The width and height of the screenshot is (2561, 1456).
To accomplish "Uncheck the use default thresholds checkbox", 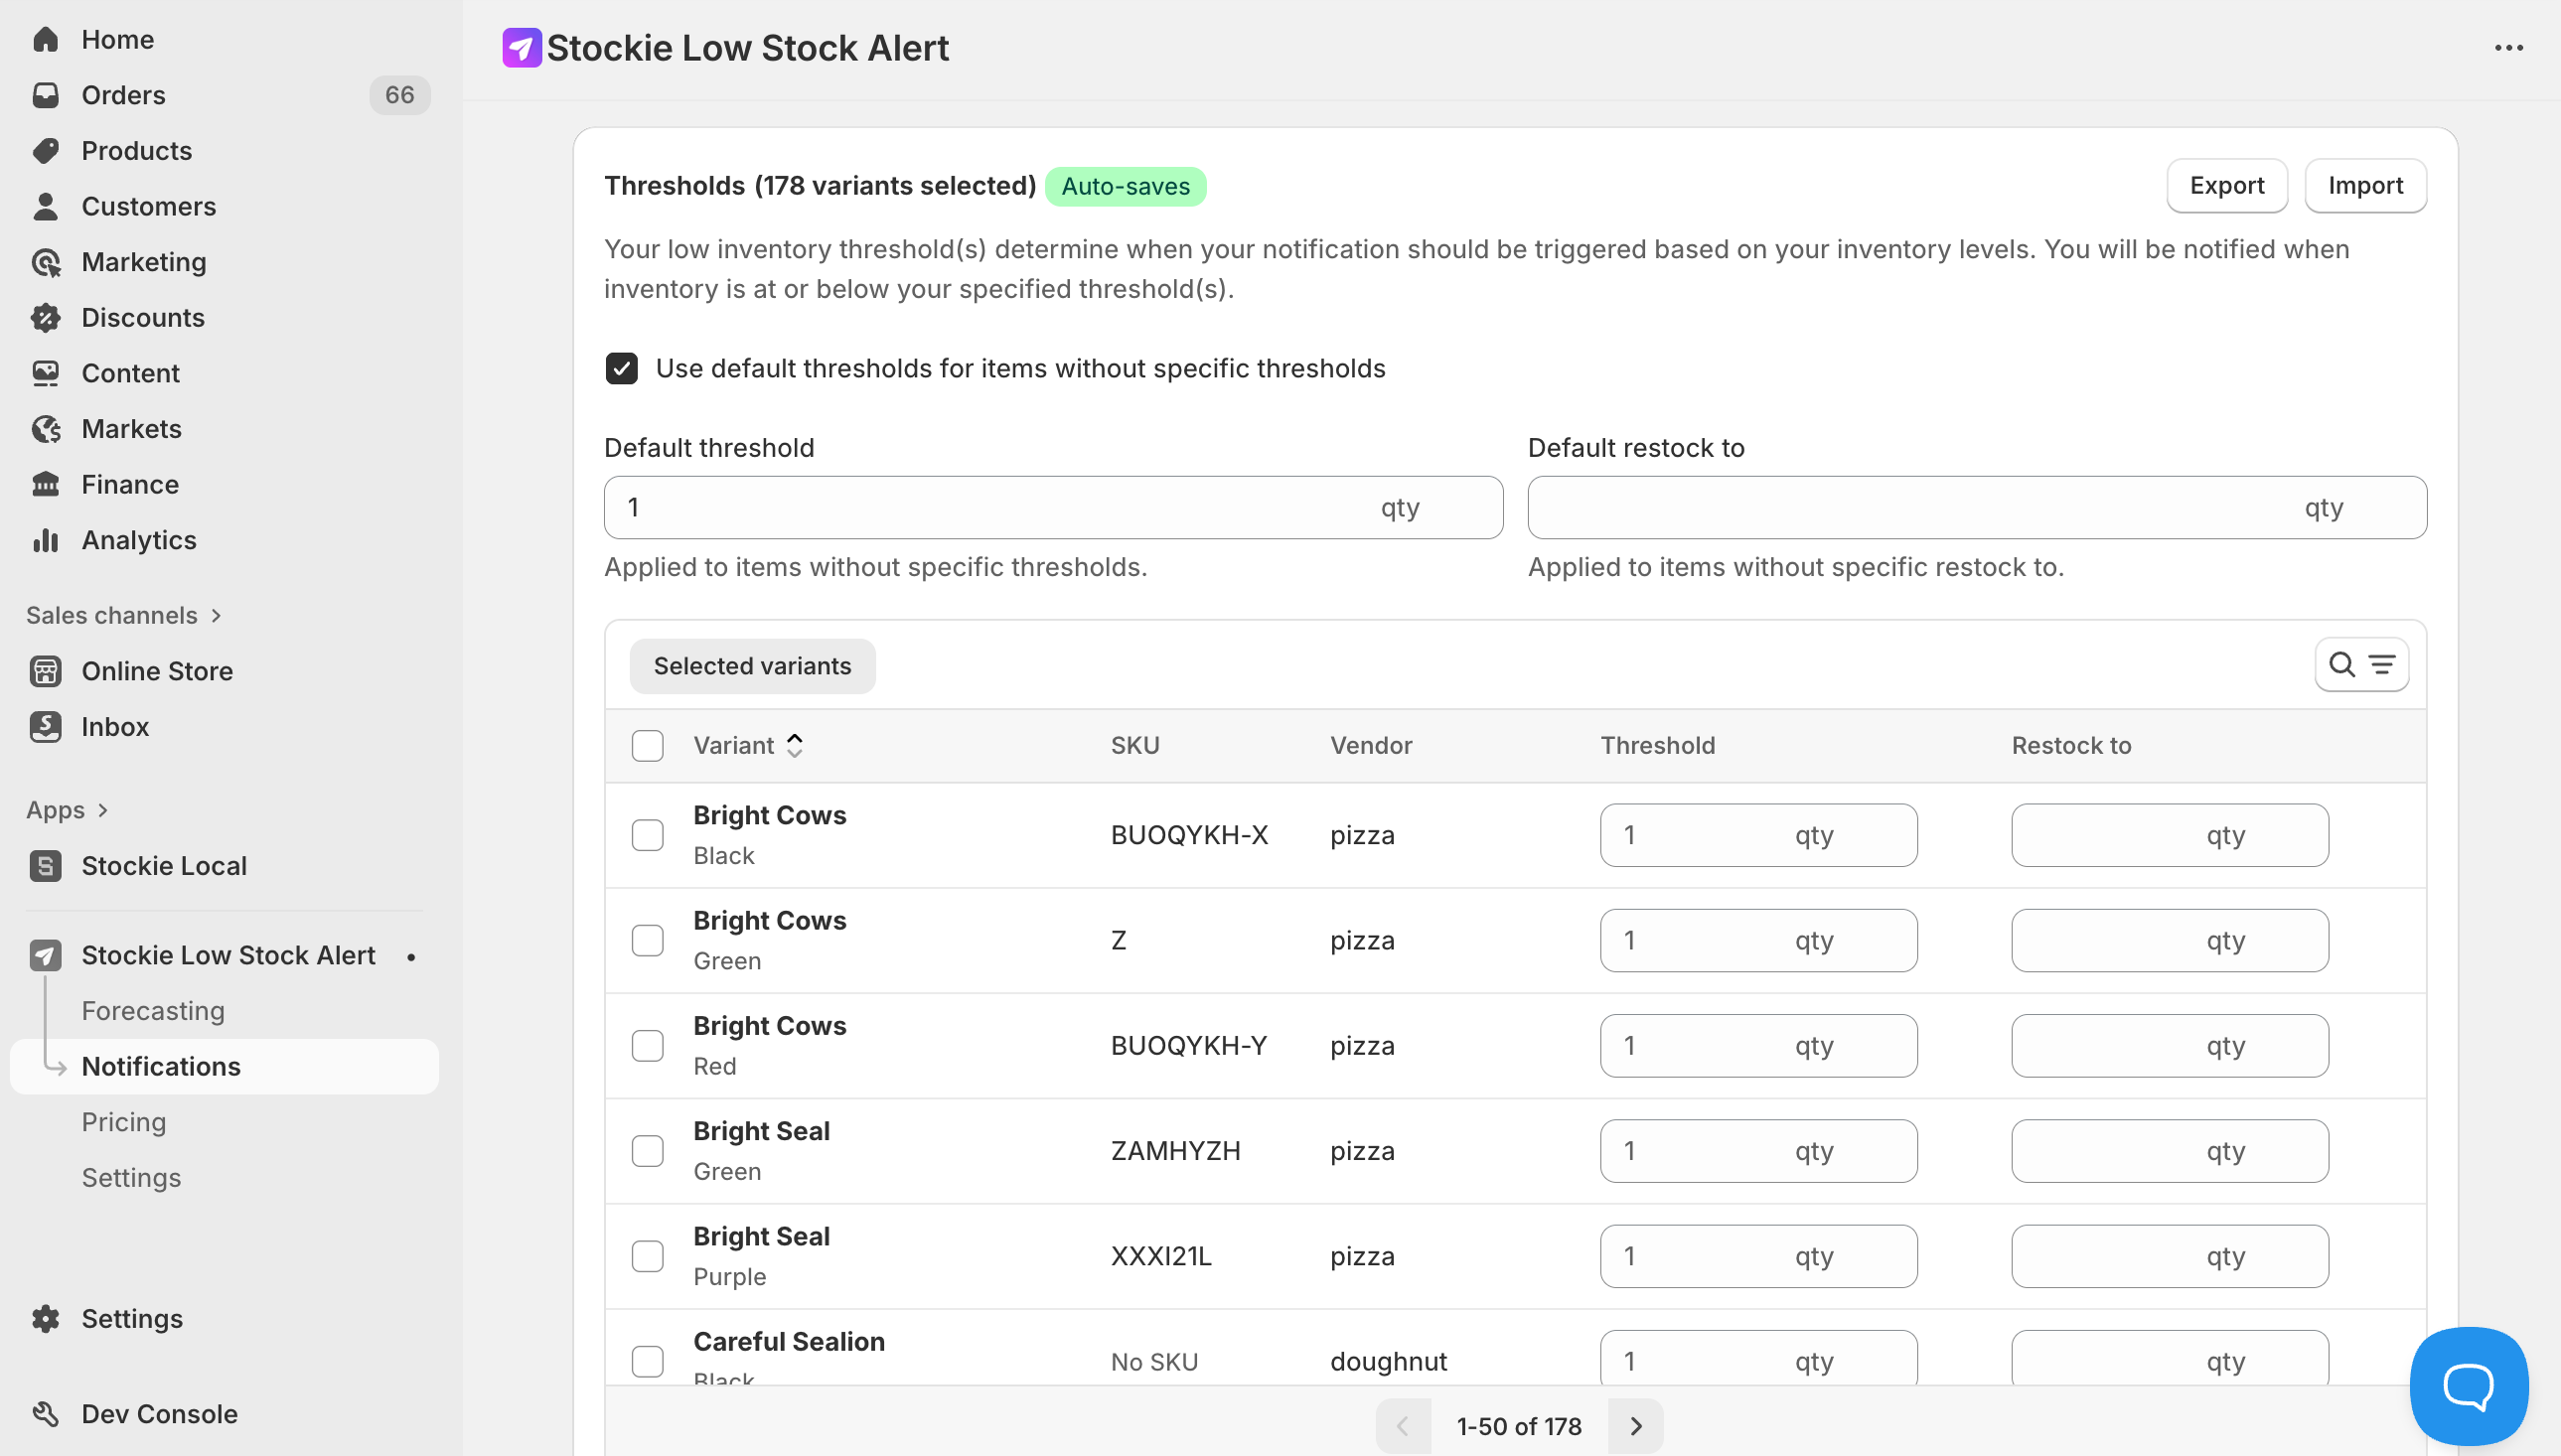I will pos(621,369).
